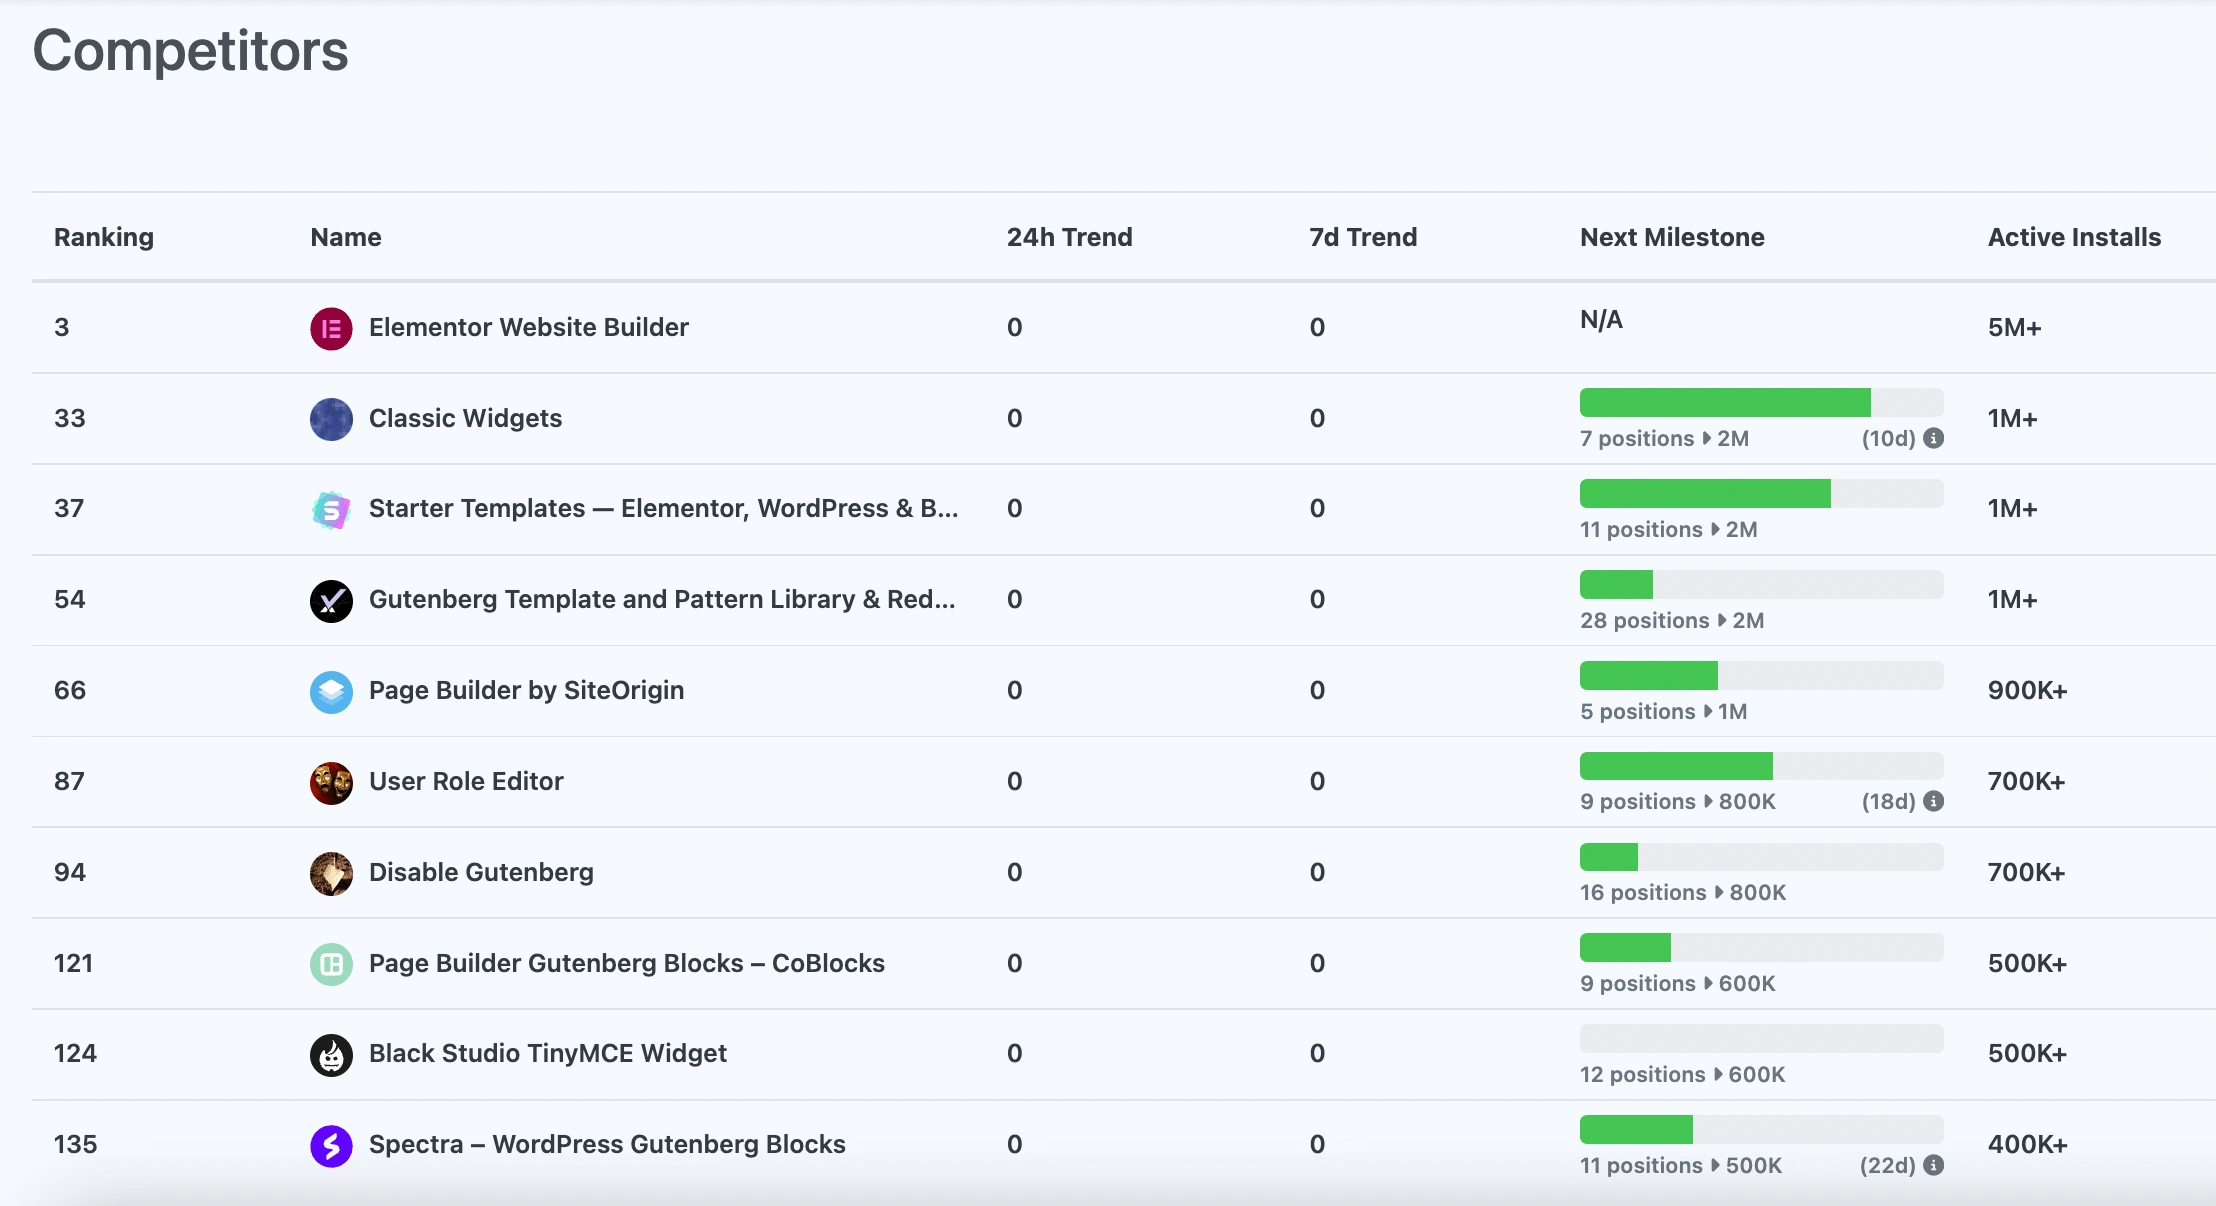Click the 7d Trend column header

[x=1363, y=237]
